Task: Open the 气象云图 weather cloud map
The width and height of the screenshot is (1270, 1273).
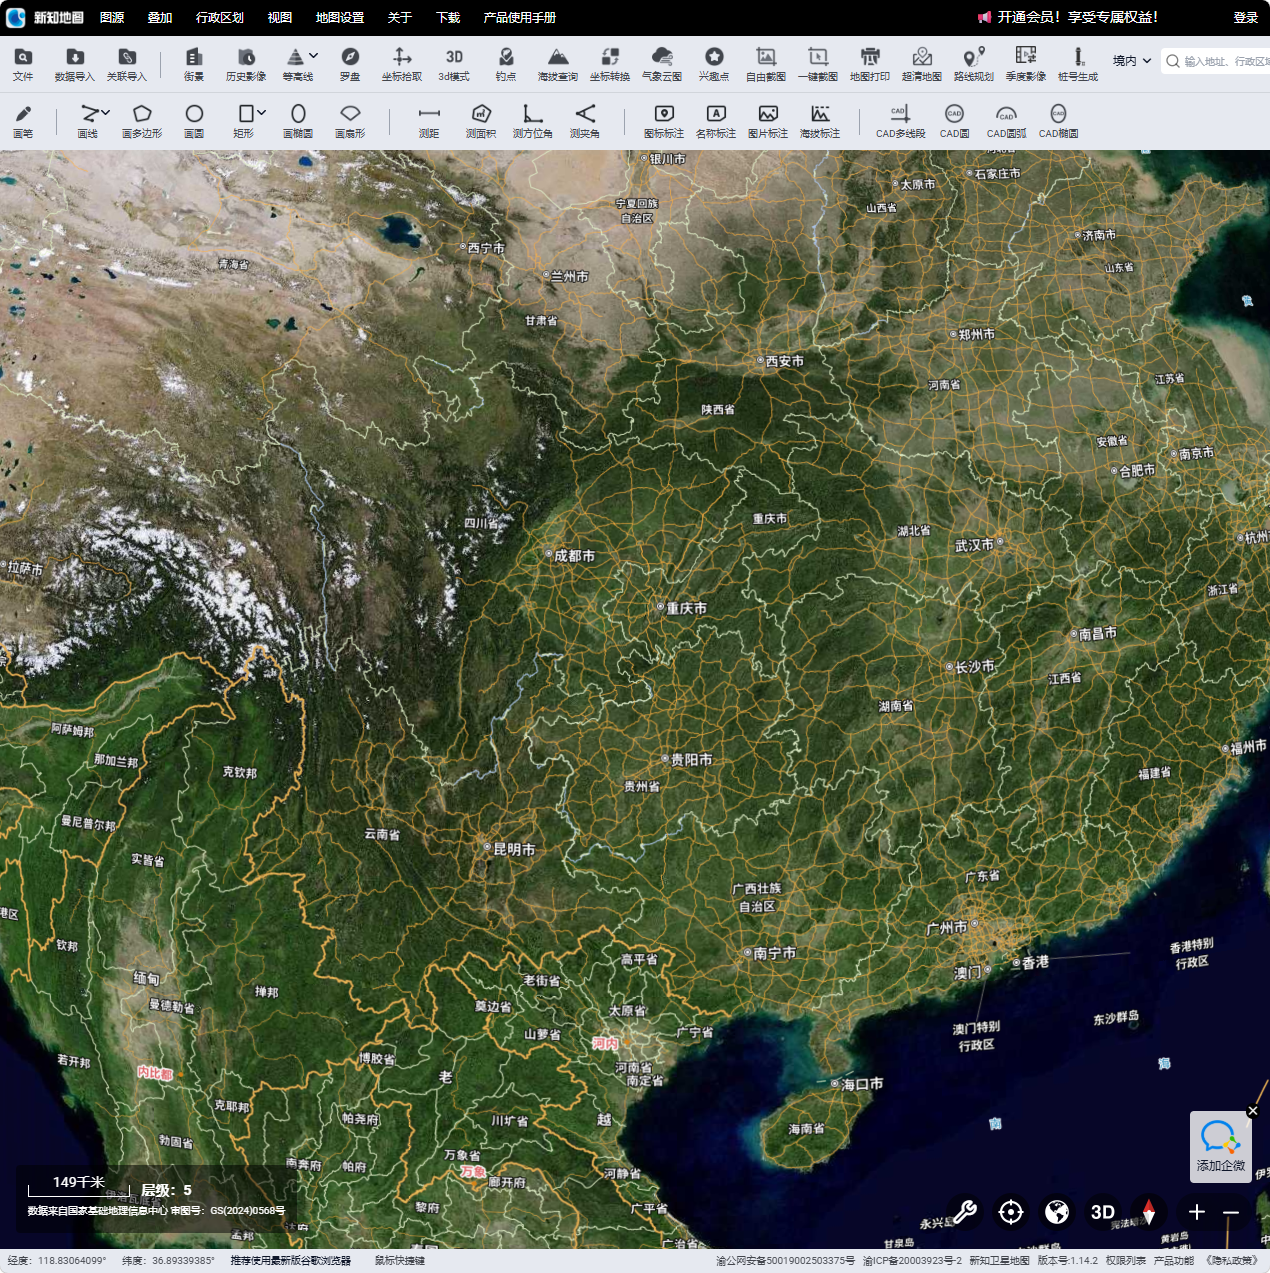Action: [662, 63]
